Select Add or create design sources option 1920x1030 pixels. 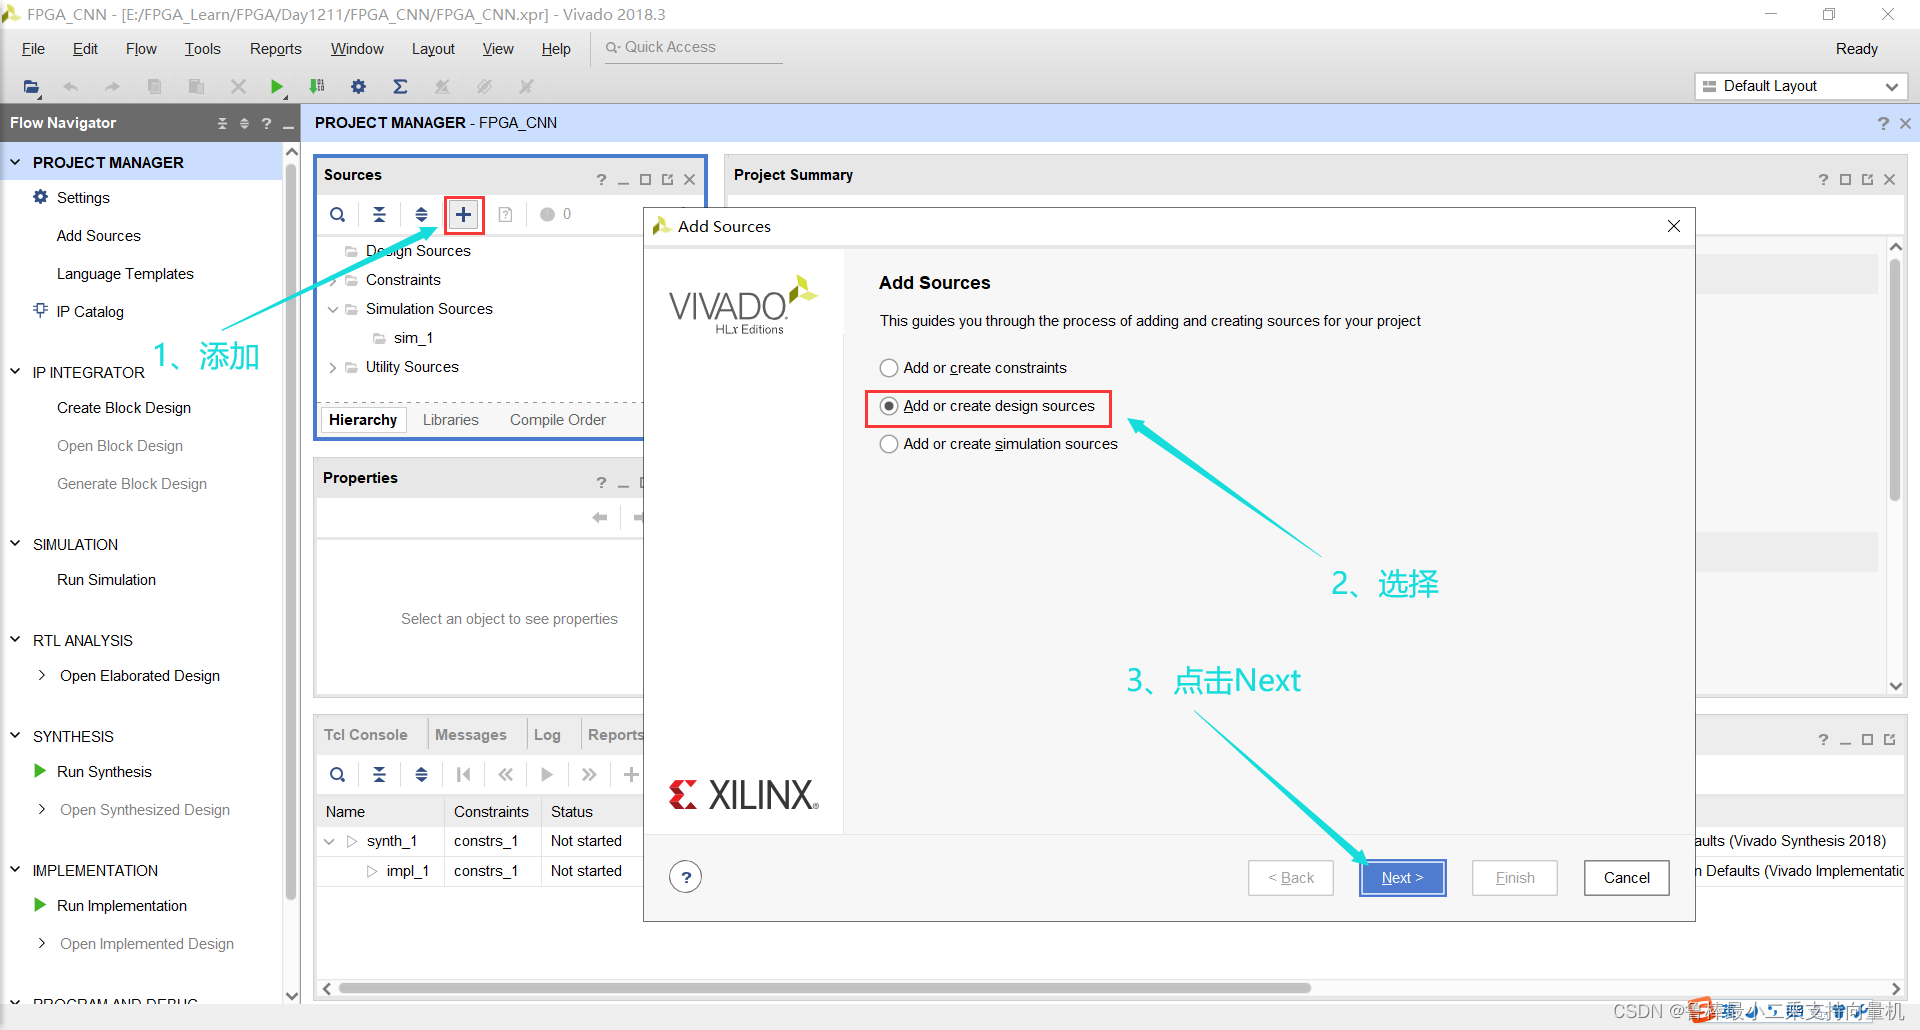coord(987,406)
